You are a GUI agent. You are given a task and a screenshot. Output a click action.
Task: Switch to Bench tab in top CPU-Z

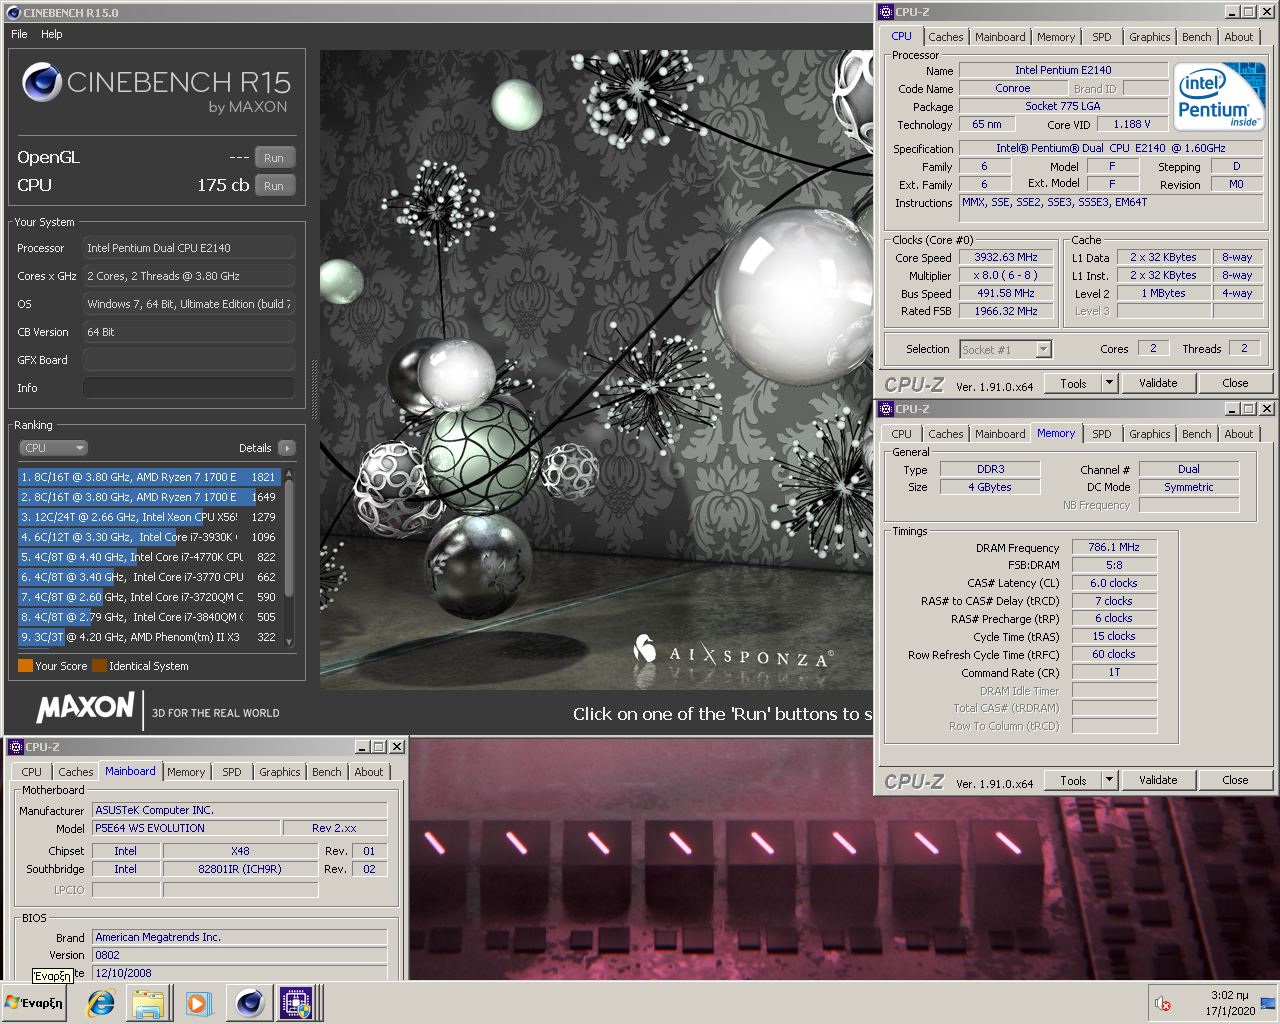pos(1196,37)
